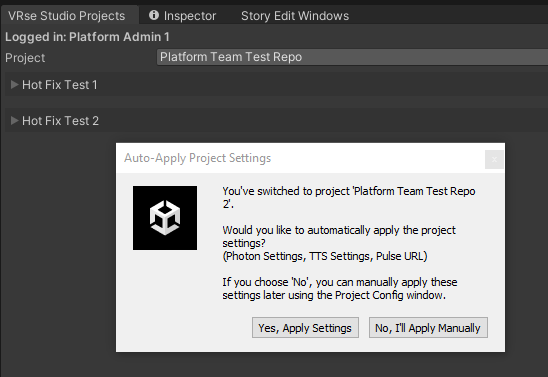Expand the Hot Fix Test 1 foldout arrow
This screenshot has width=548, height=377.
(14, 85)
